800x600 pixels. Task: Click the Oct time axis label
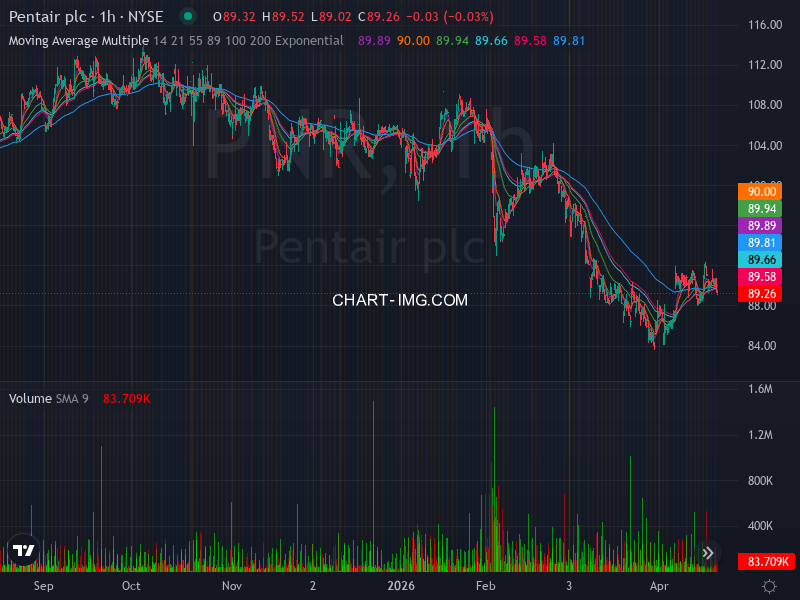[131, 586]
